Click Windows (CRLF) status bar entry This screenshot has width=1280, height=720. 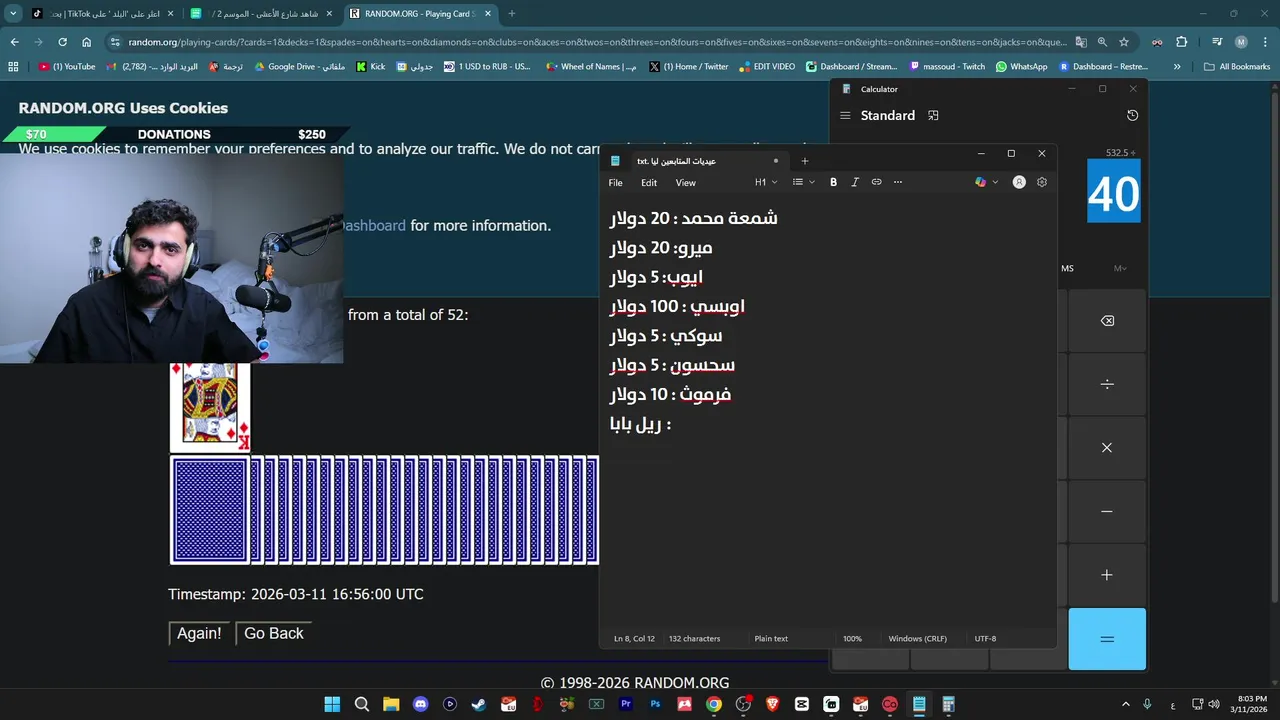pyautogui.click(x=917, y=638)
